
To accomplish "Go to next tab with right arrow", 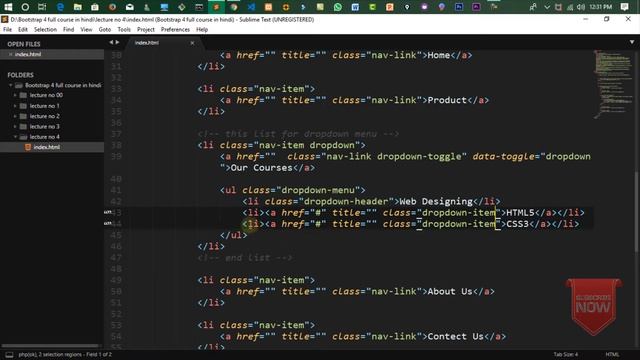I will tap(118, 42).
